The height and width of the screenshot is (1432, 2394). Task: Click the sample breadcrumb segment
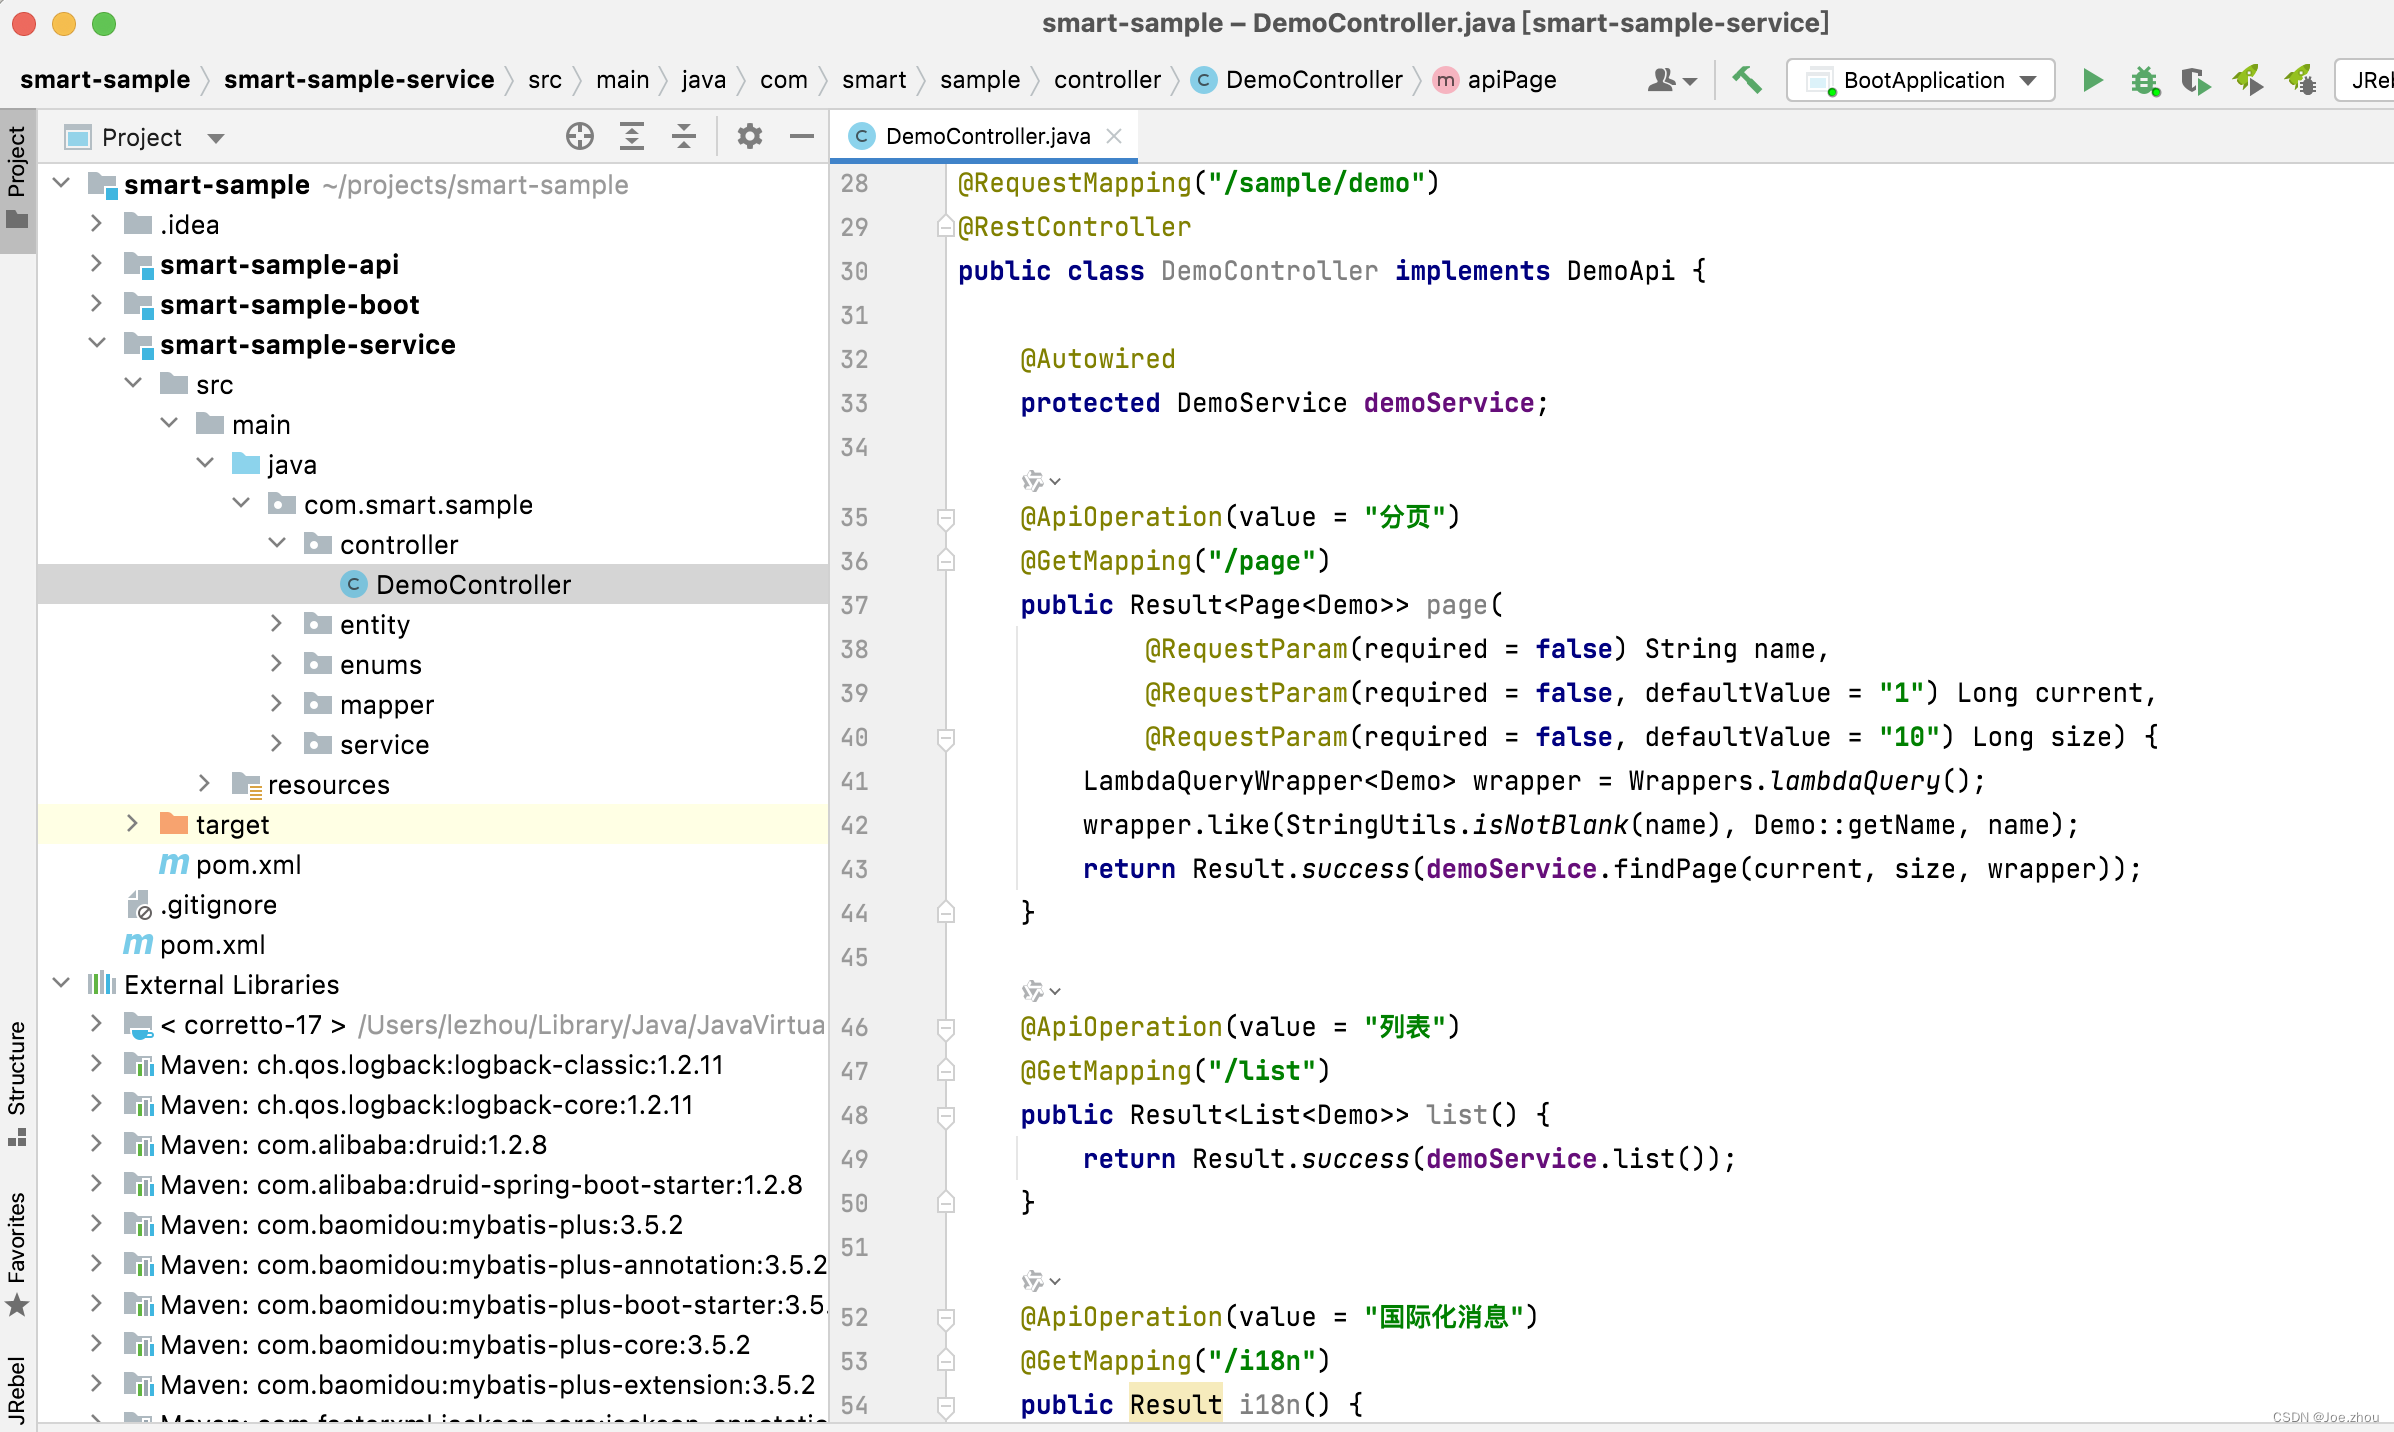click(980, 80)
